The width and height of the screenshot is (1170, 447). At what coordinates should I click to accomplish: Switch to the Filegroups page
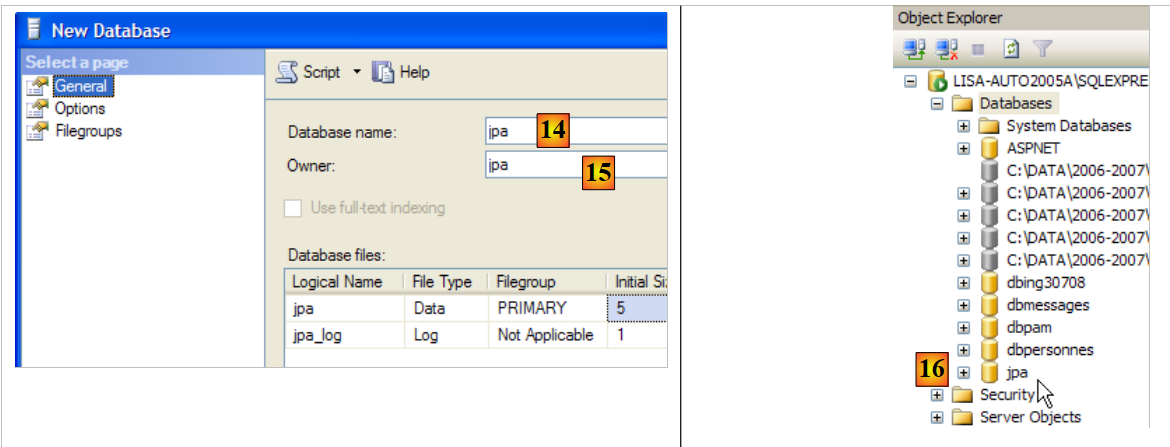tap(88, 131)
